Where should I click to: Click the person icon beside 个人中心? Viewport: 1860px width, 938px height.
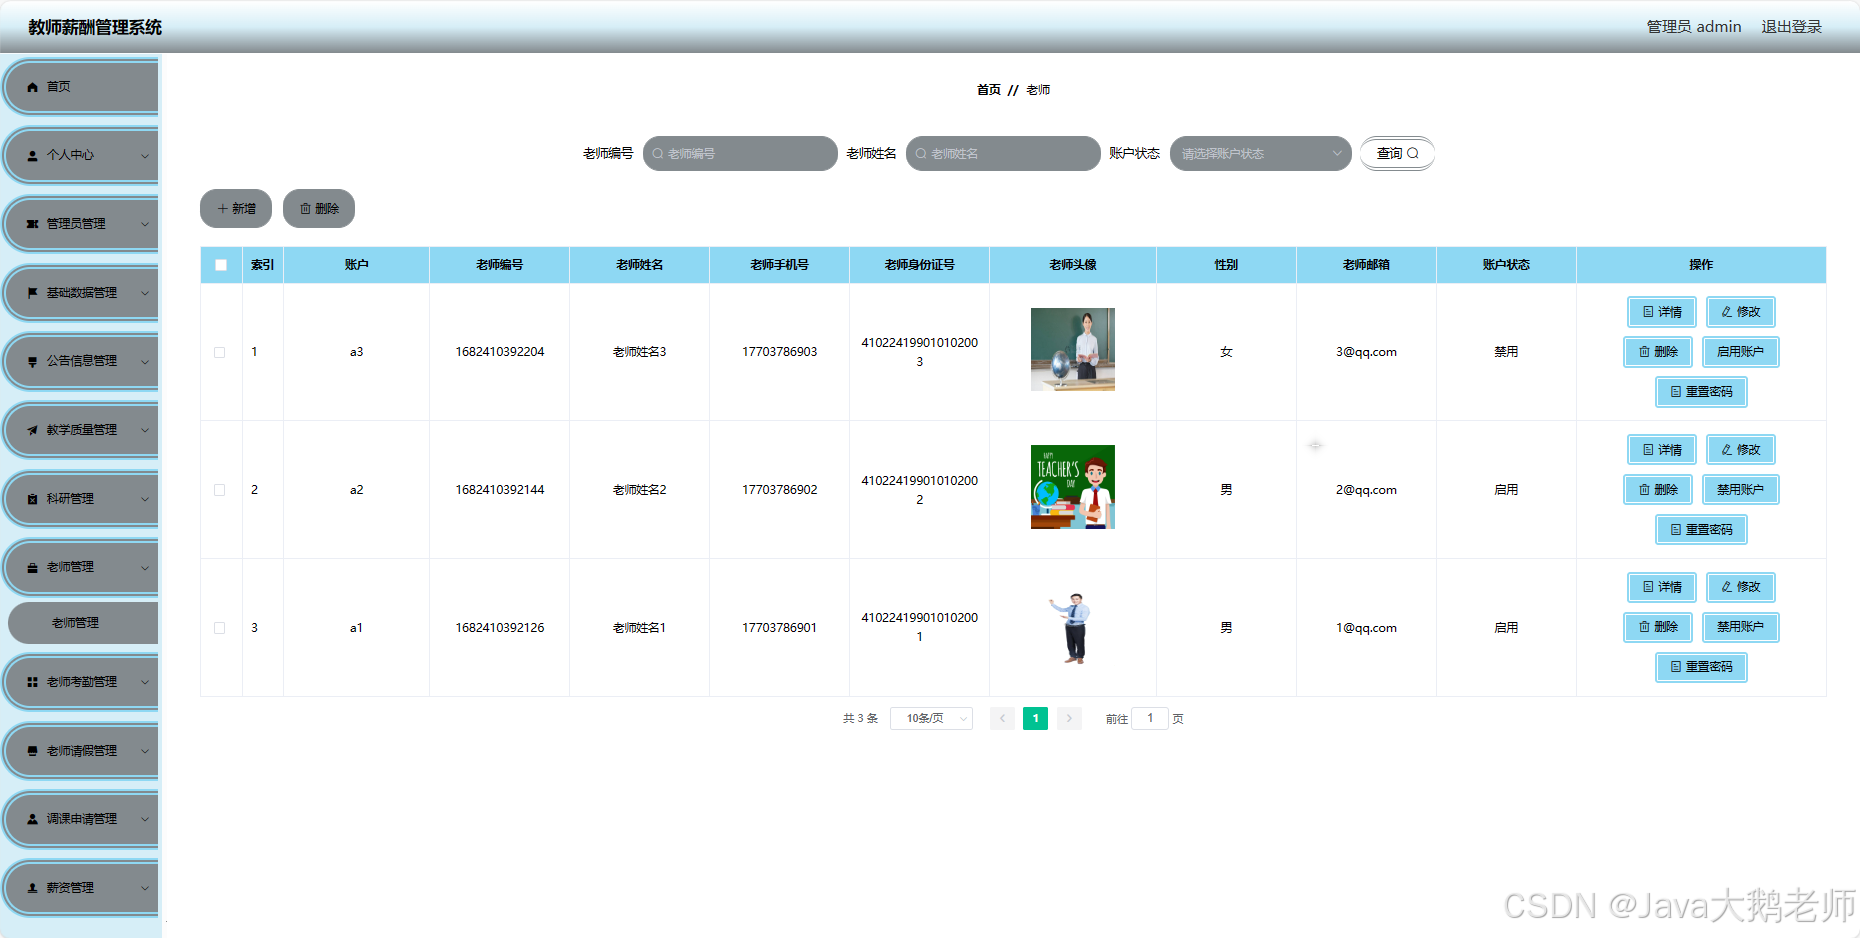[32, 156]
